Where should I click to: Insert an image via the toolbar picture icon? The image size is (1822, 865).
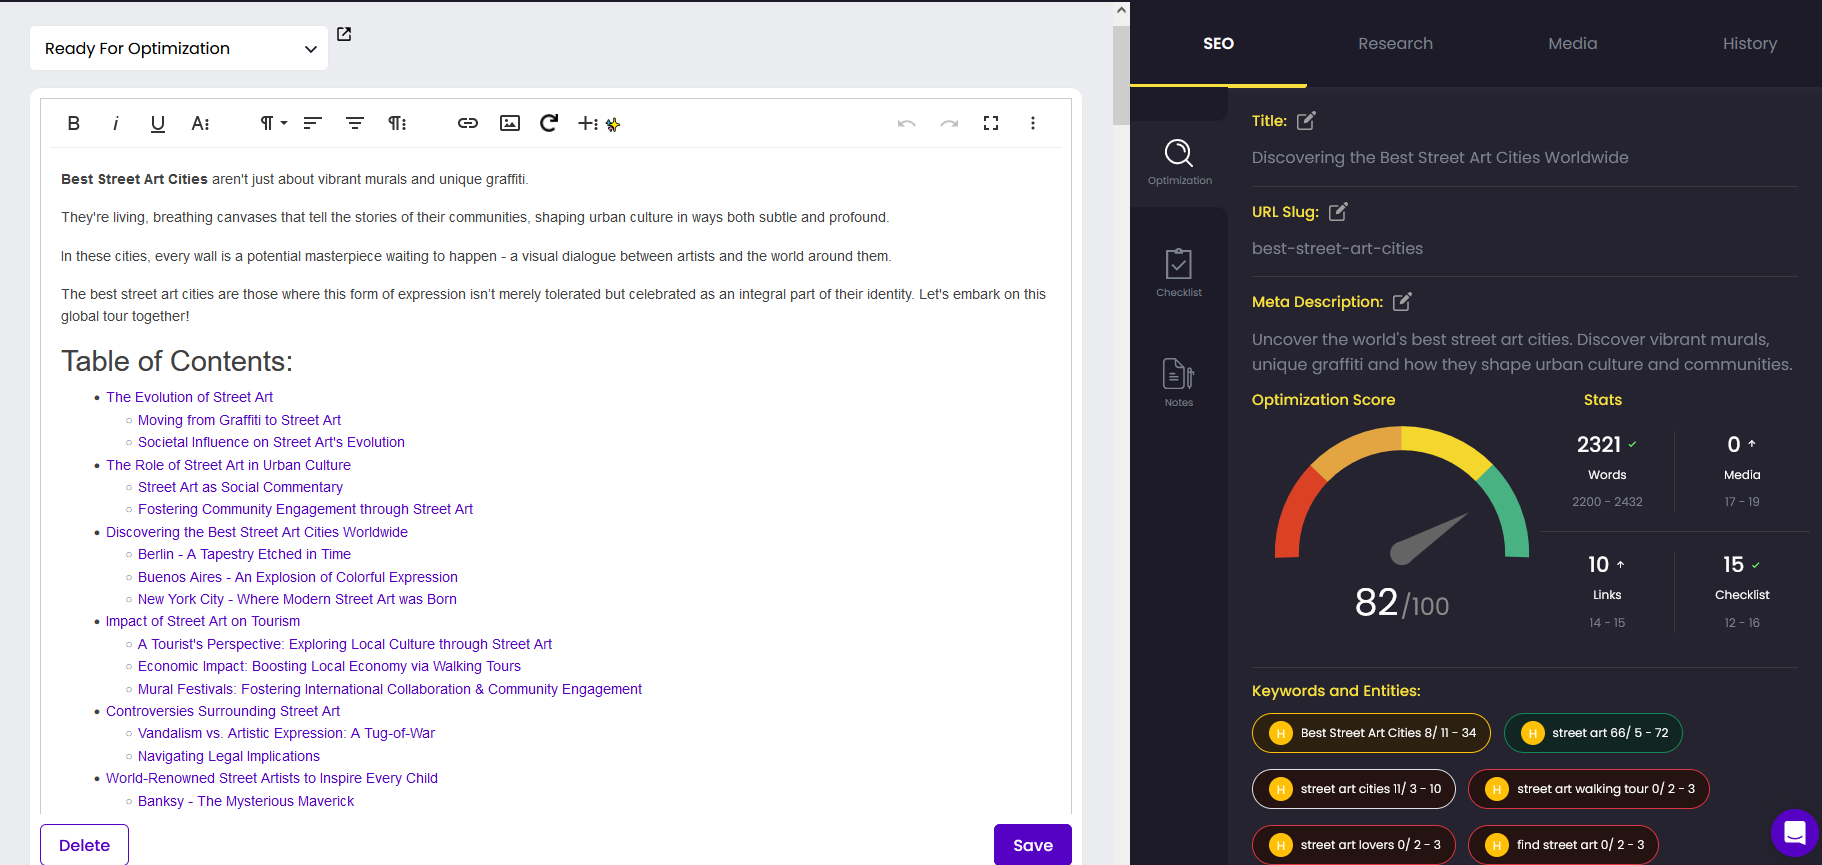[x=510, y=123]
